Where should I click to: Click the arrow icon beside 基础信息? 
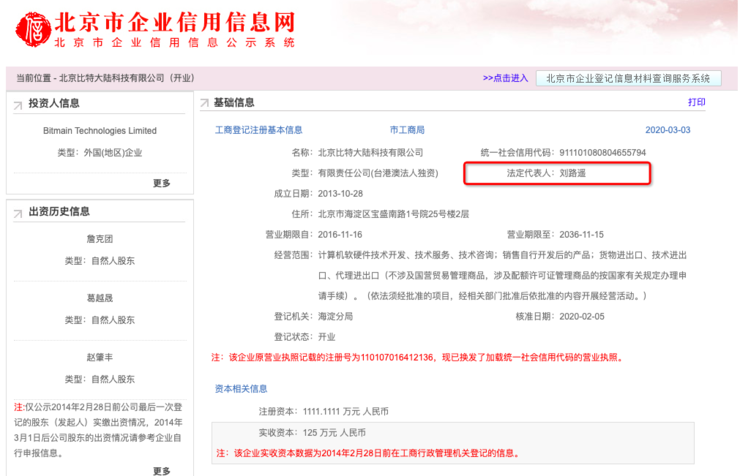[204, 103]
